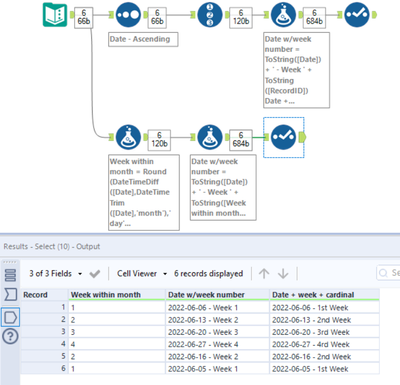Select the output anchor view icon
Viewport: 400px width, 385px height.
click(11, 317)
